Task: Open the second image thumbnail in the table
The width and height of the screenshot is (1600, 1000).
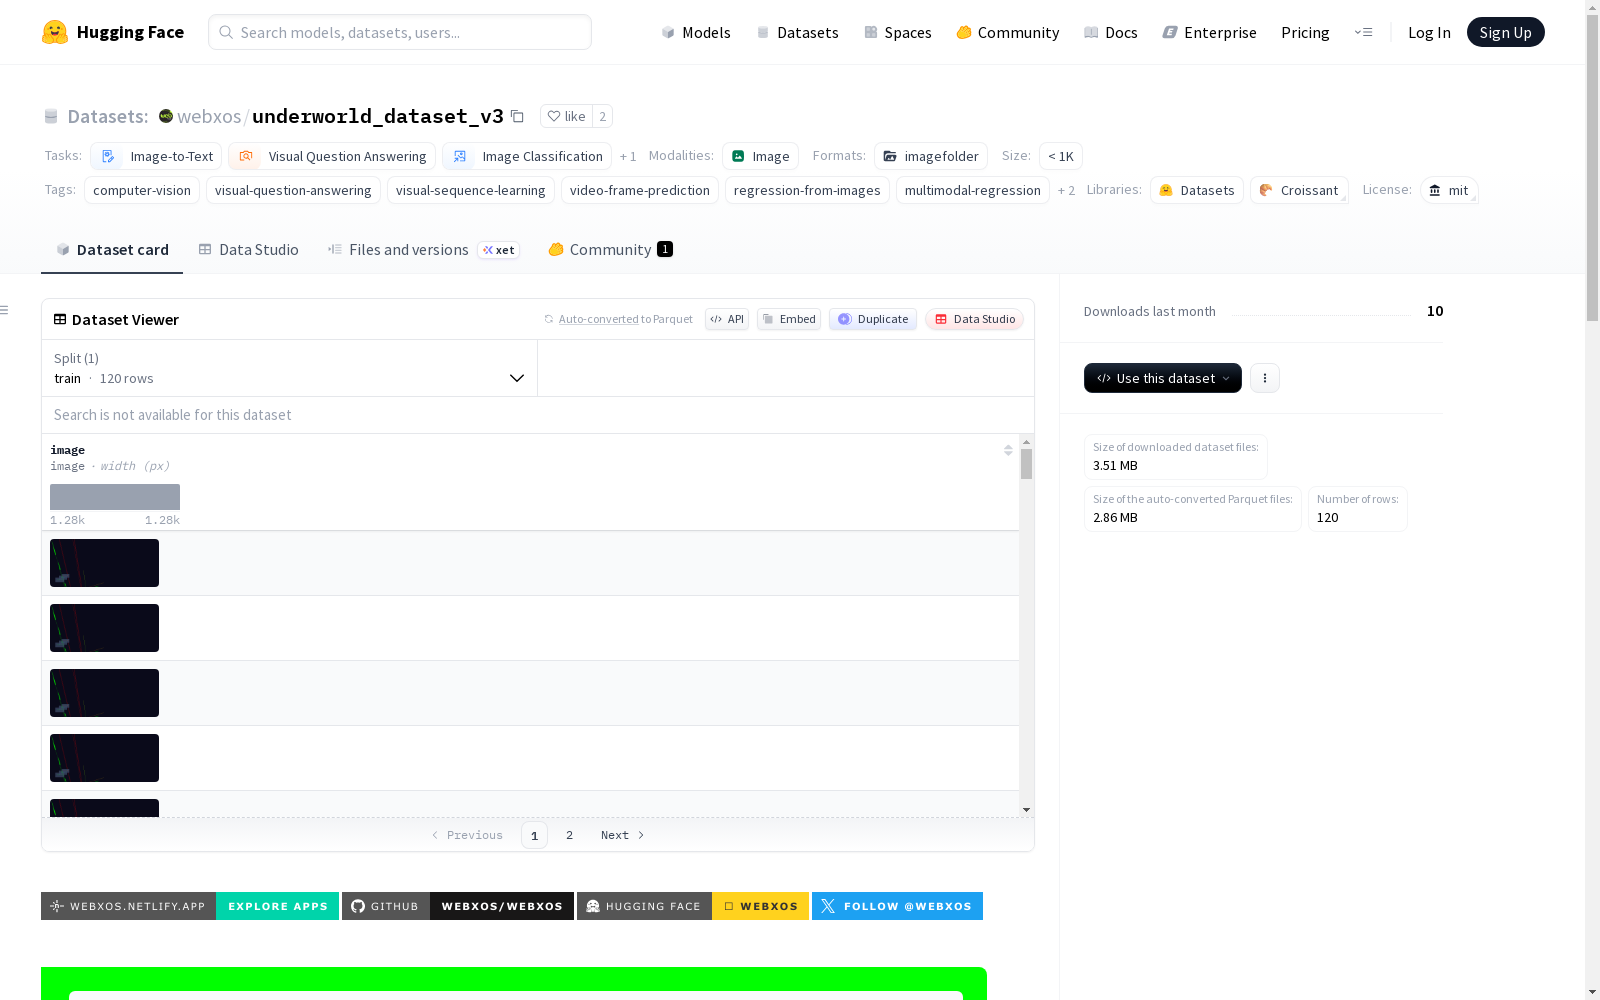Action: (104, 628)
